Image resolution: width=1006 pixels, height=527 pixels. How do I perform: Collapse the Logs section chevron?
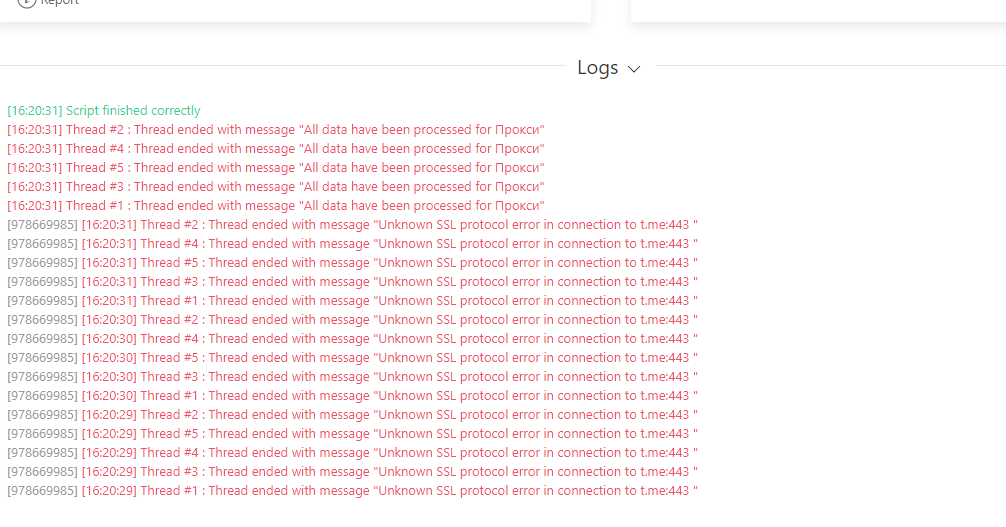point(634,69)
